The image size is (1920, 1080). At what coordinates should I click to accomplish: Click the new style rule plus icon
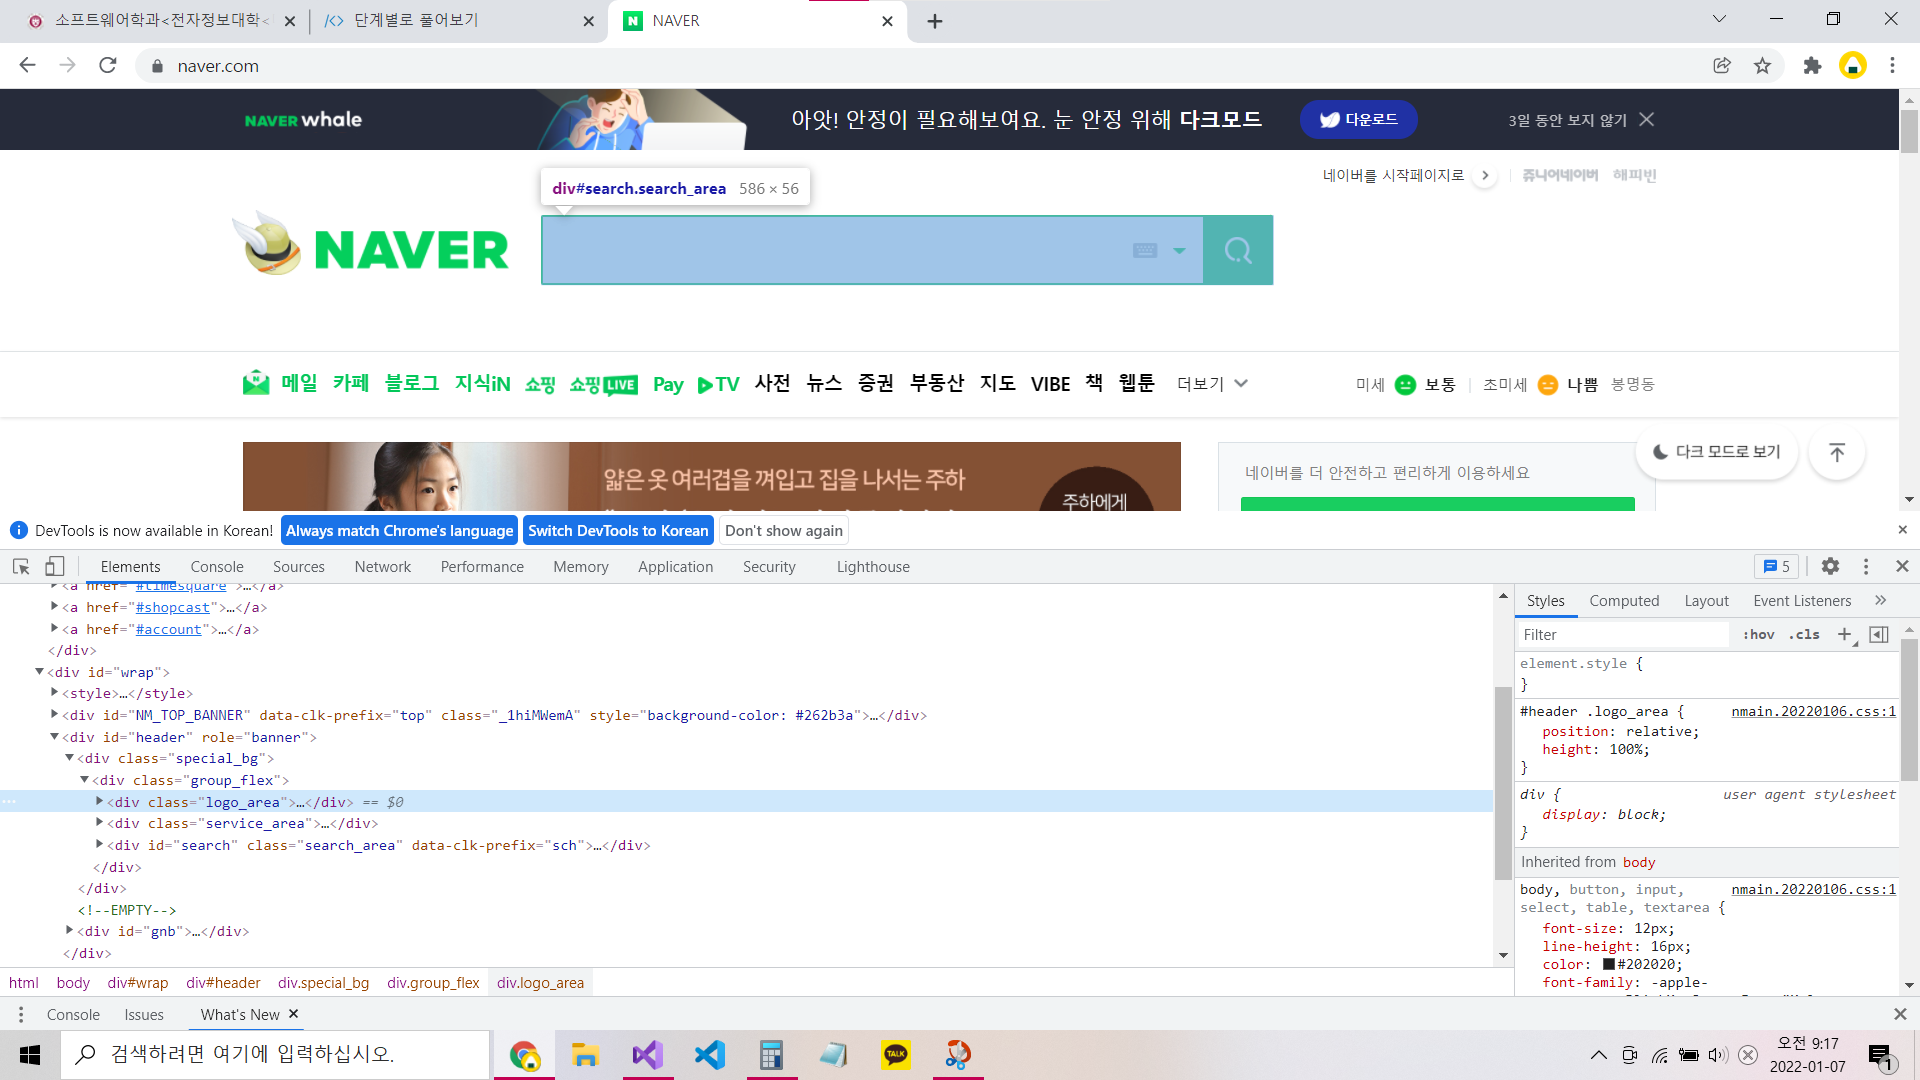click(x=1845, y=634)
